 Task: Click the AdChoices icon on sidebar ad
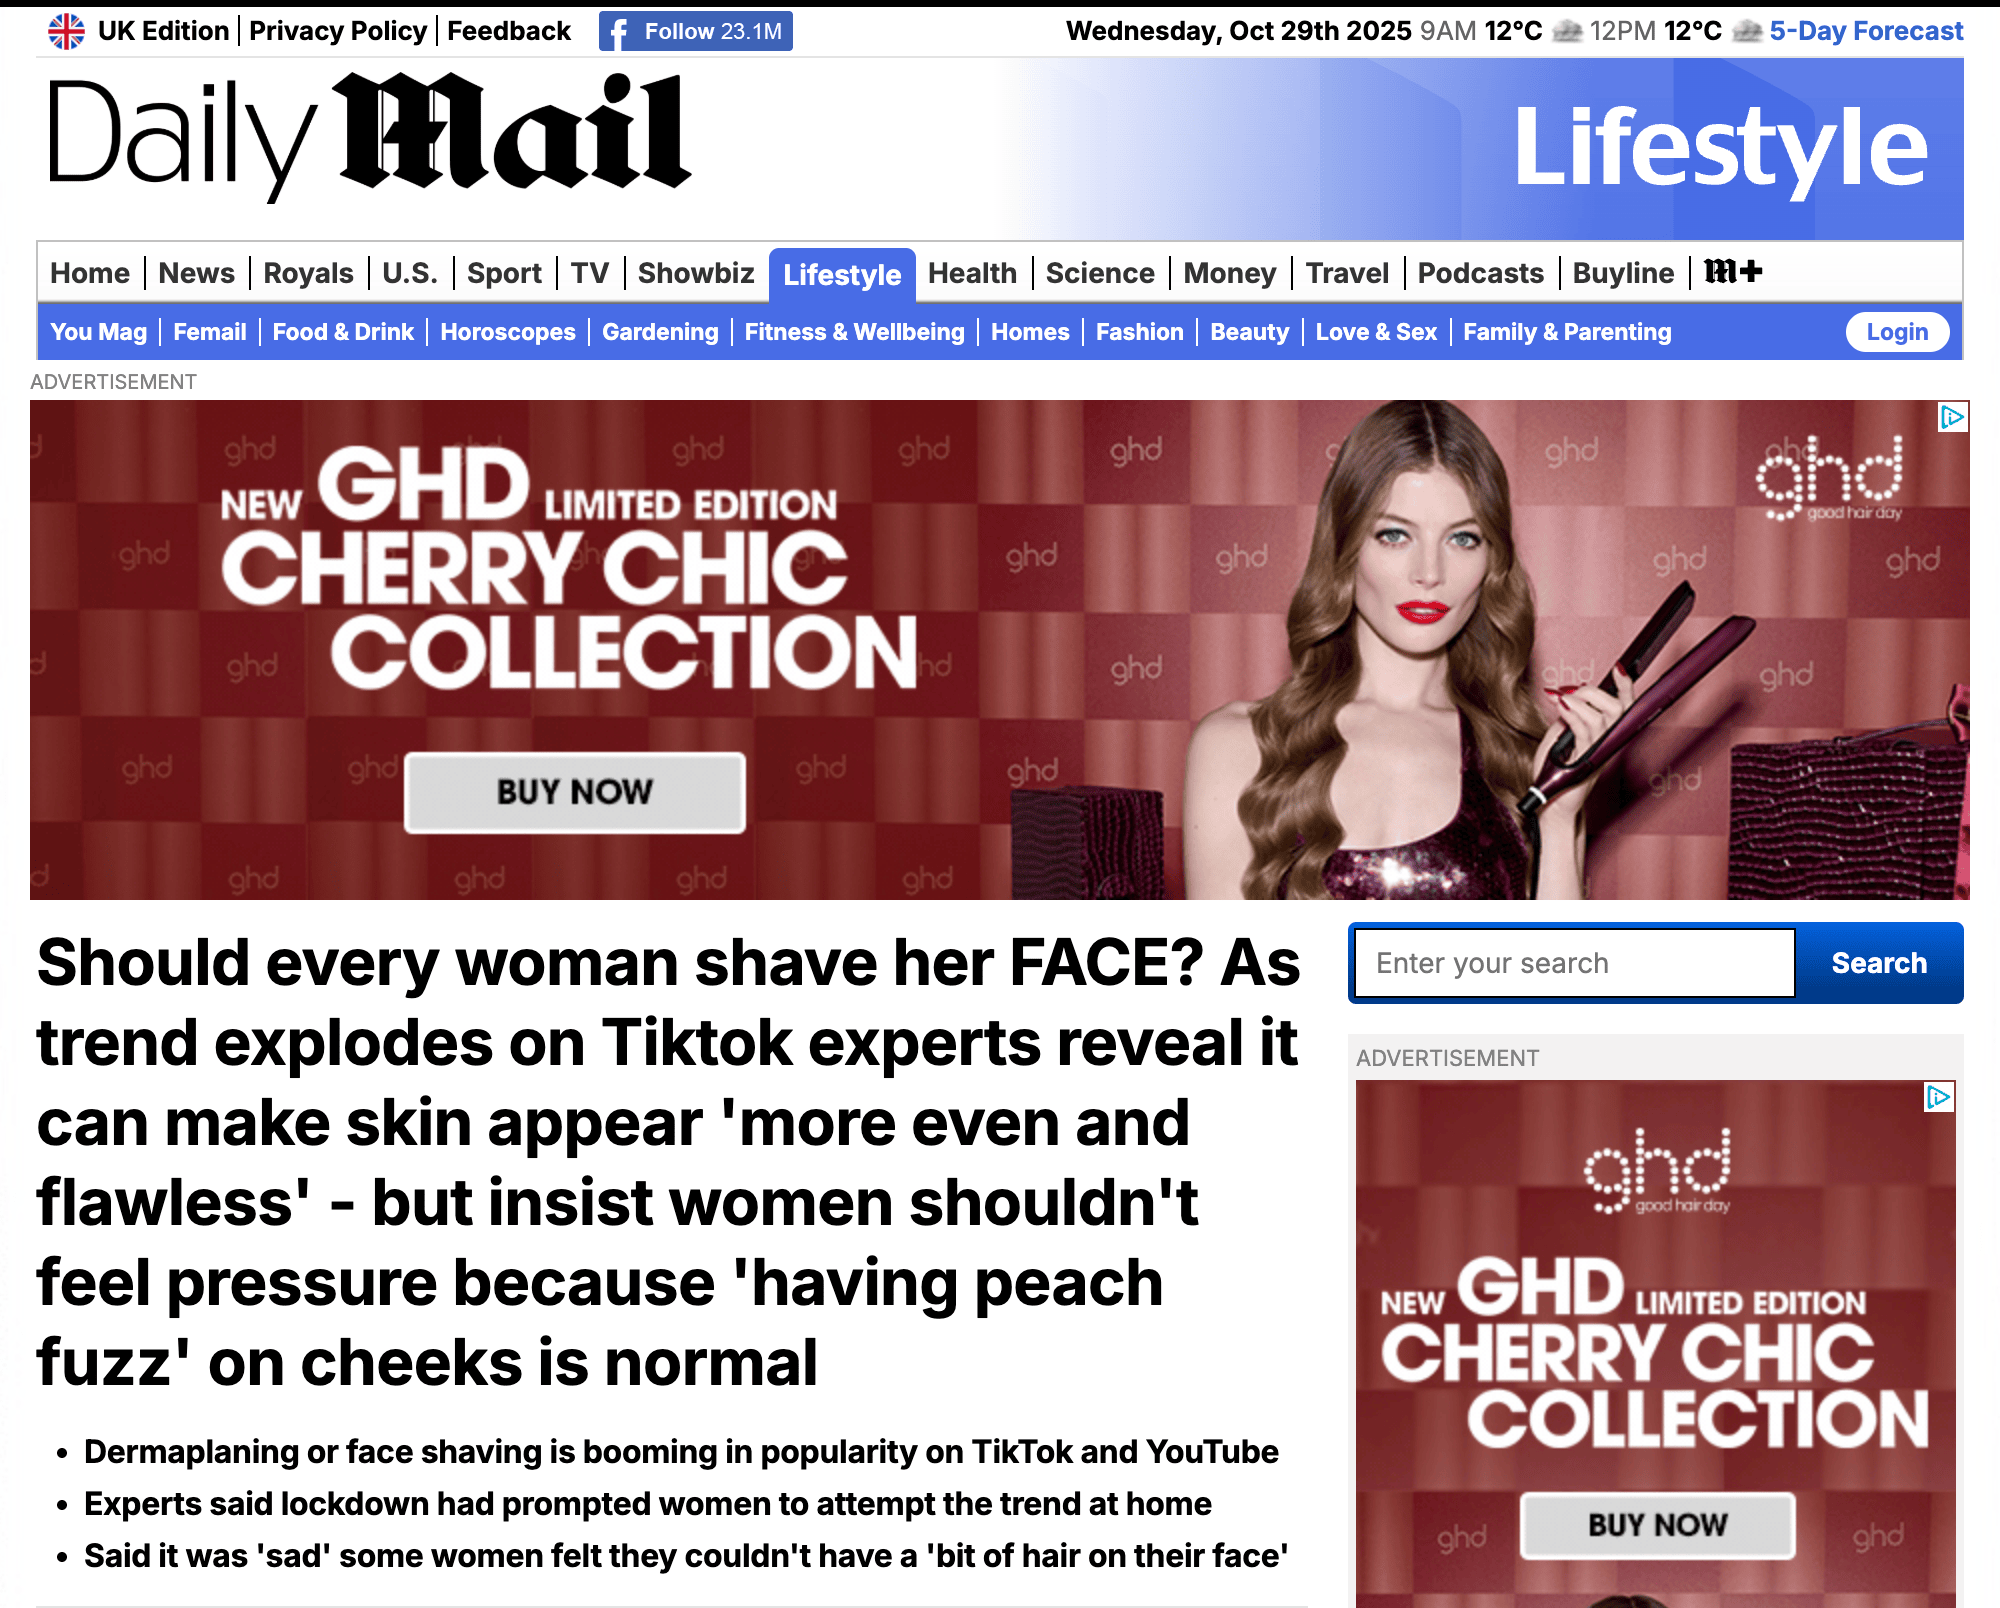[x=1939, y=1097]
